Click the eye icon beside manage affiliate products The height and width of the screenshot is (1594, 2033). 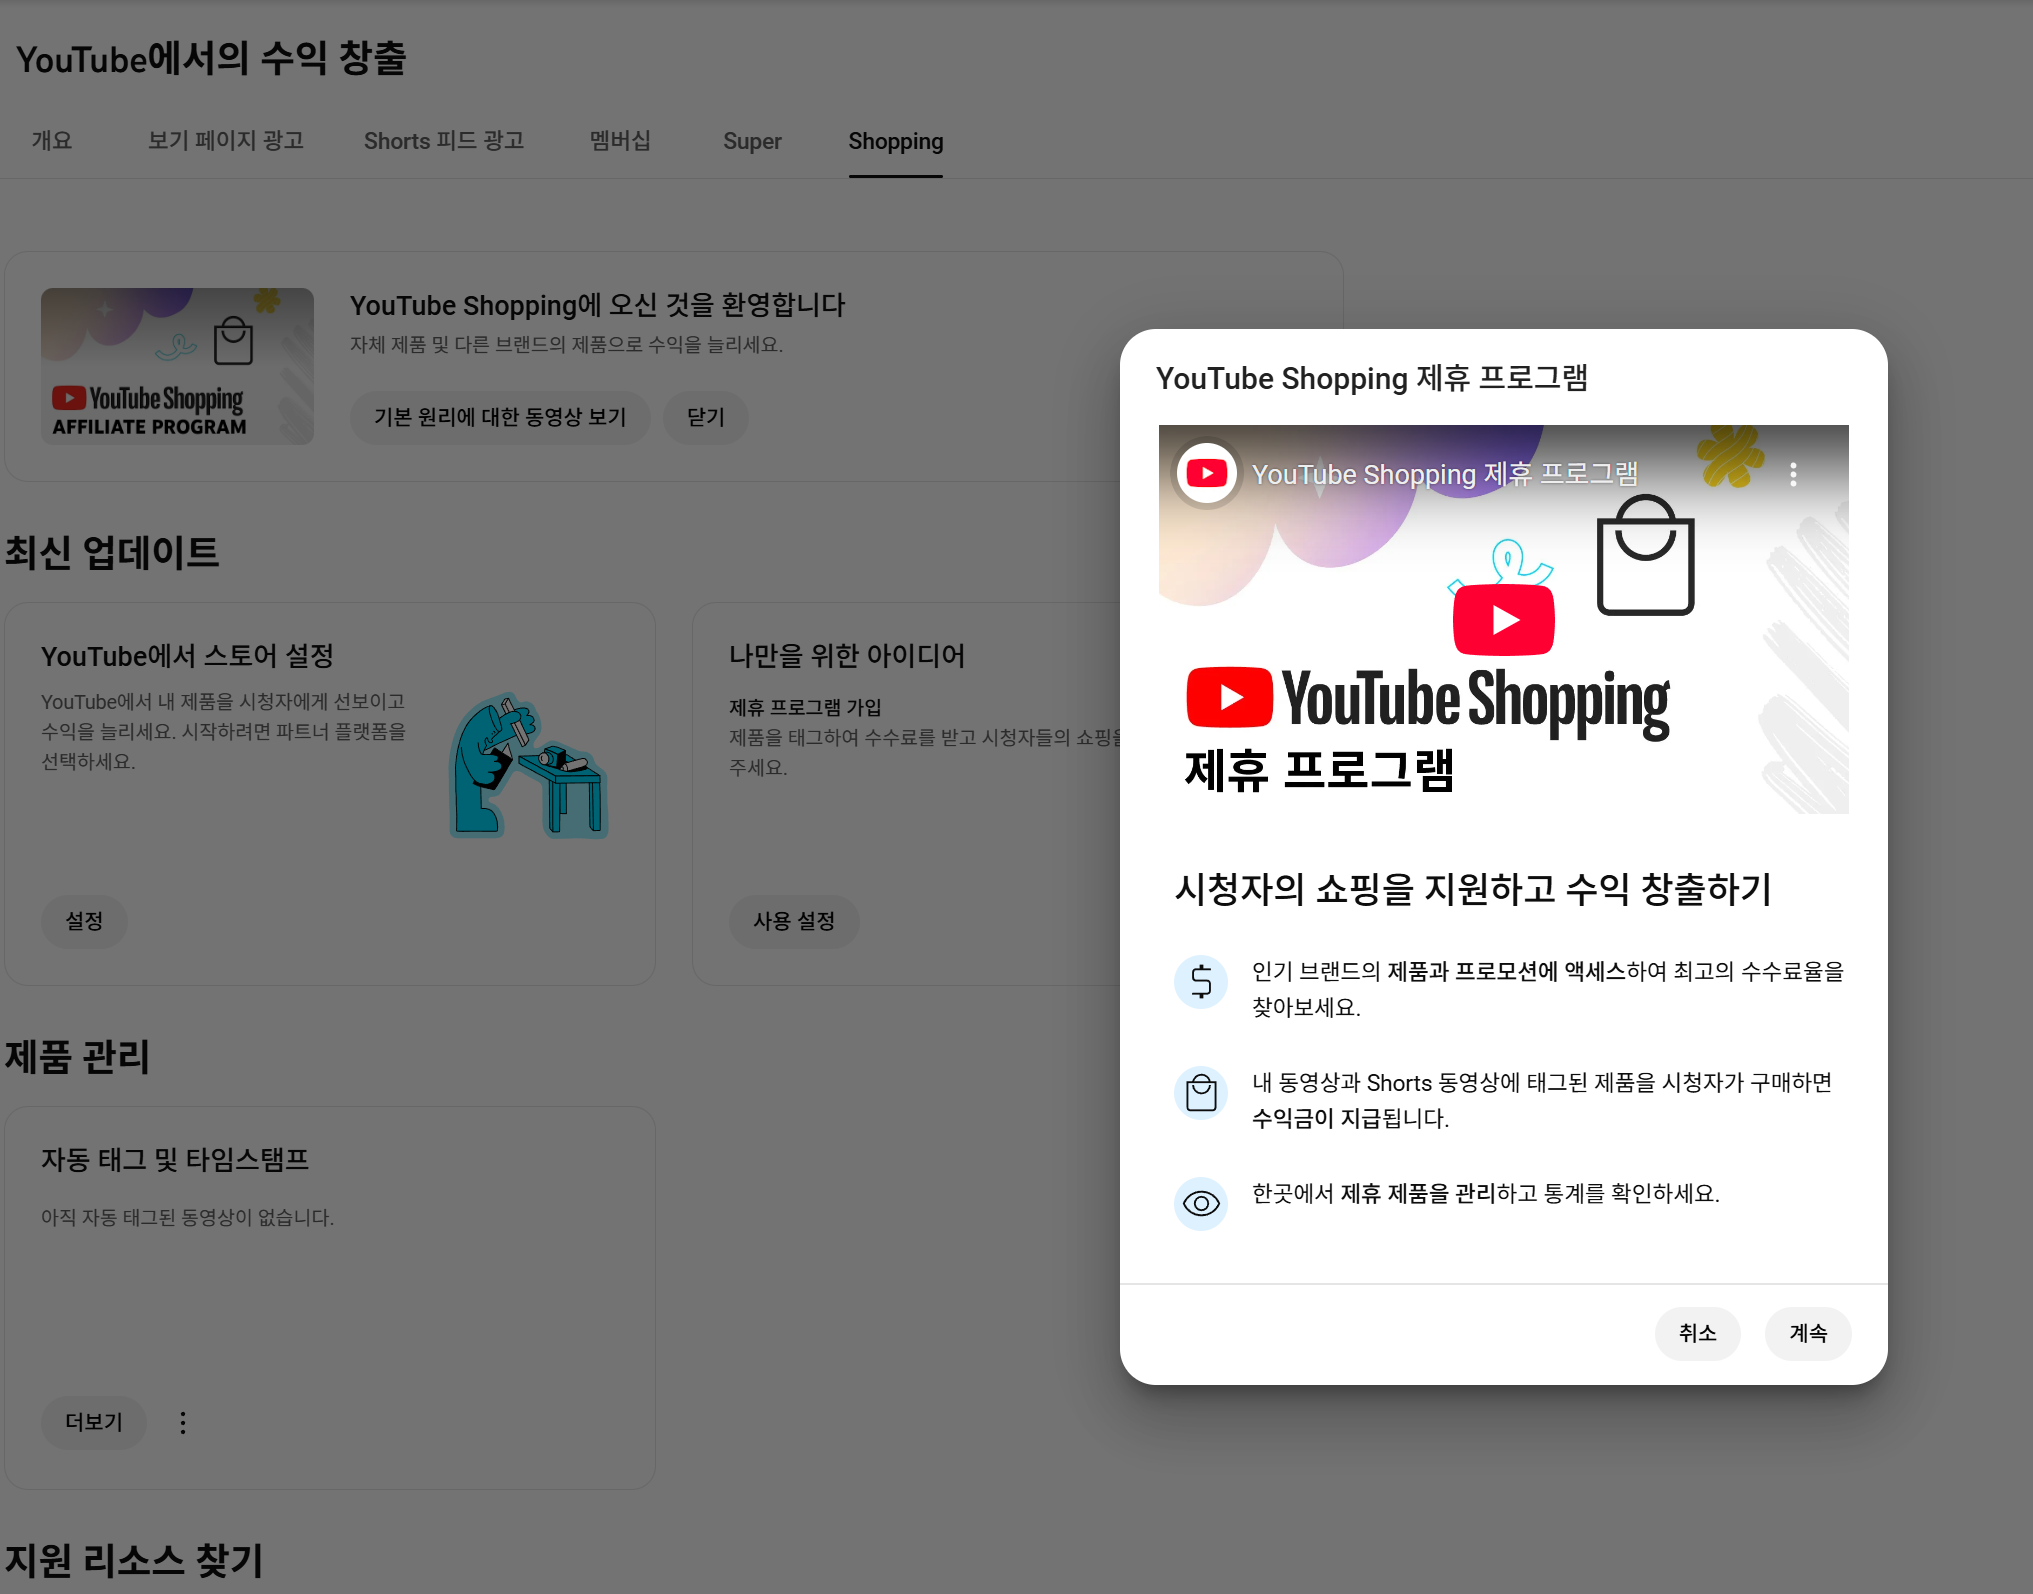coord(1201,1203)
